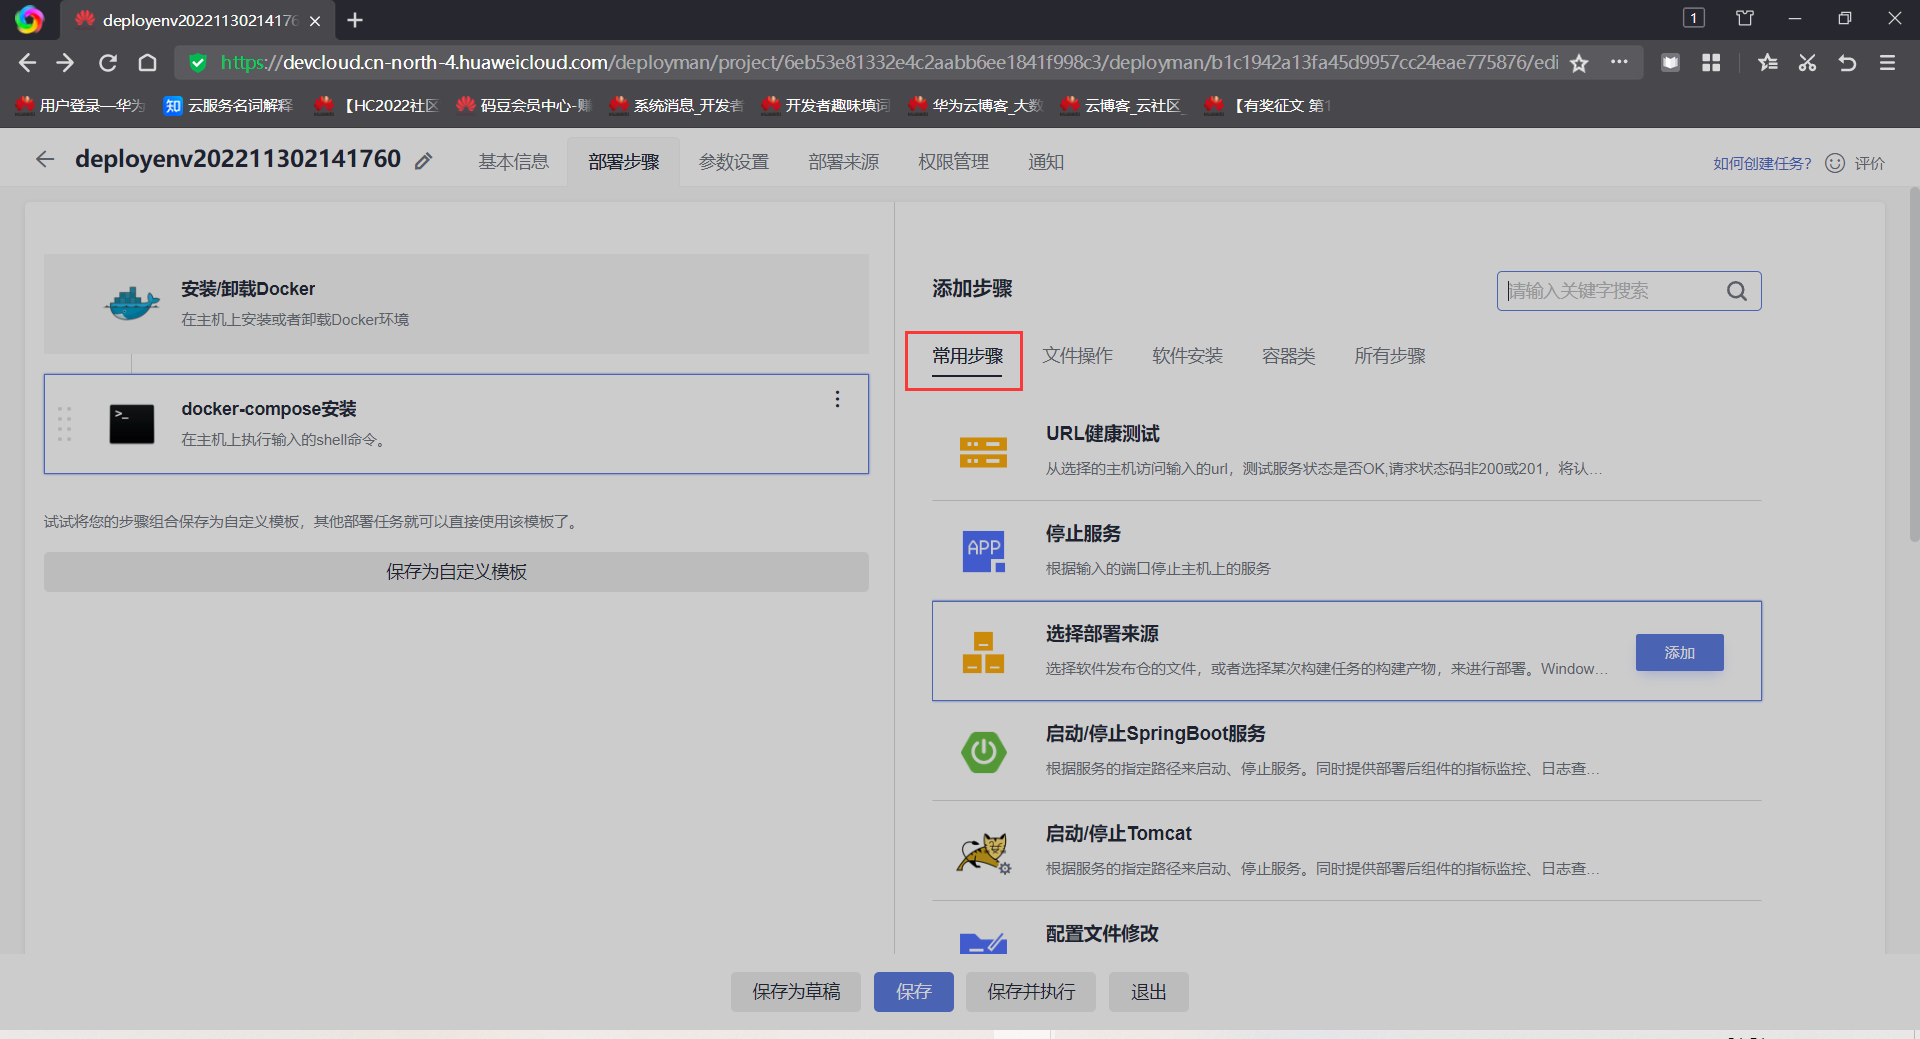Open the 云服务名词解释 bookmark
The width and height of the screenshot is (1920, 1039).
click(x=229, y=105)
